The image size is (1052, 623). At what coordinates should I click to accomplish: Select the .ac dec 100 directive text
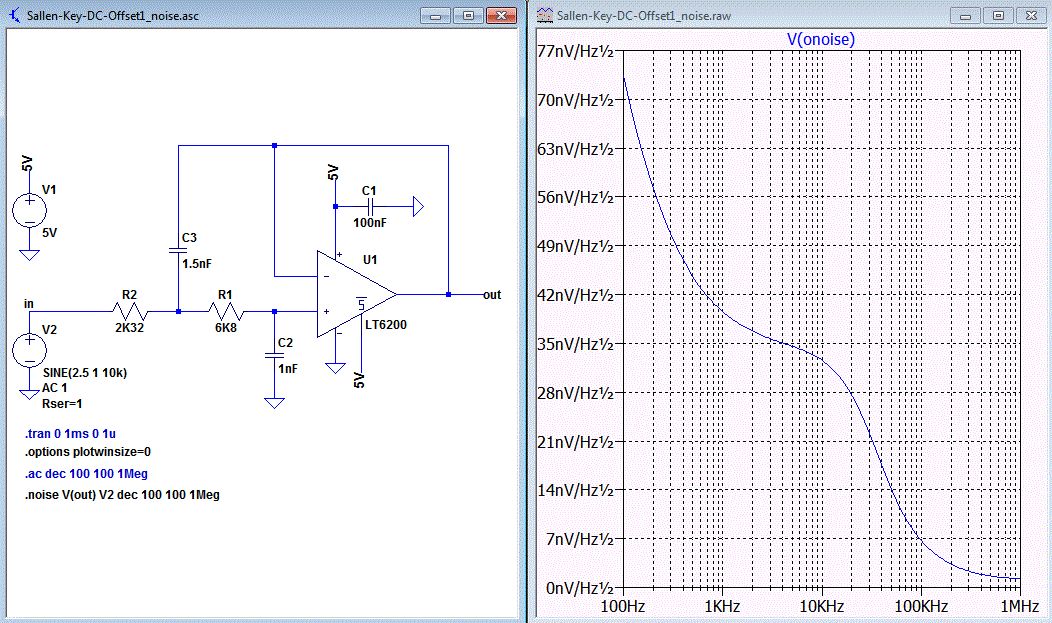point(87,473)
